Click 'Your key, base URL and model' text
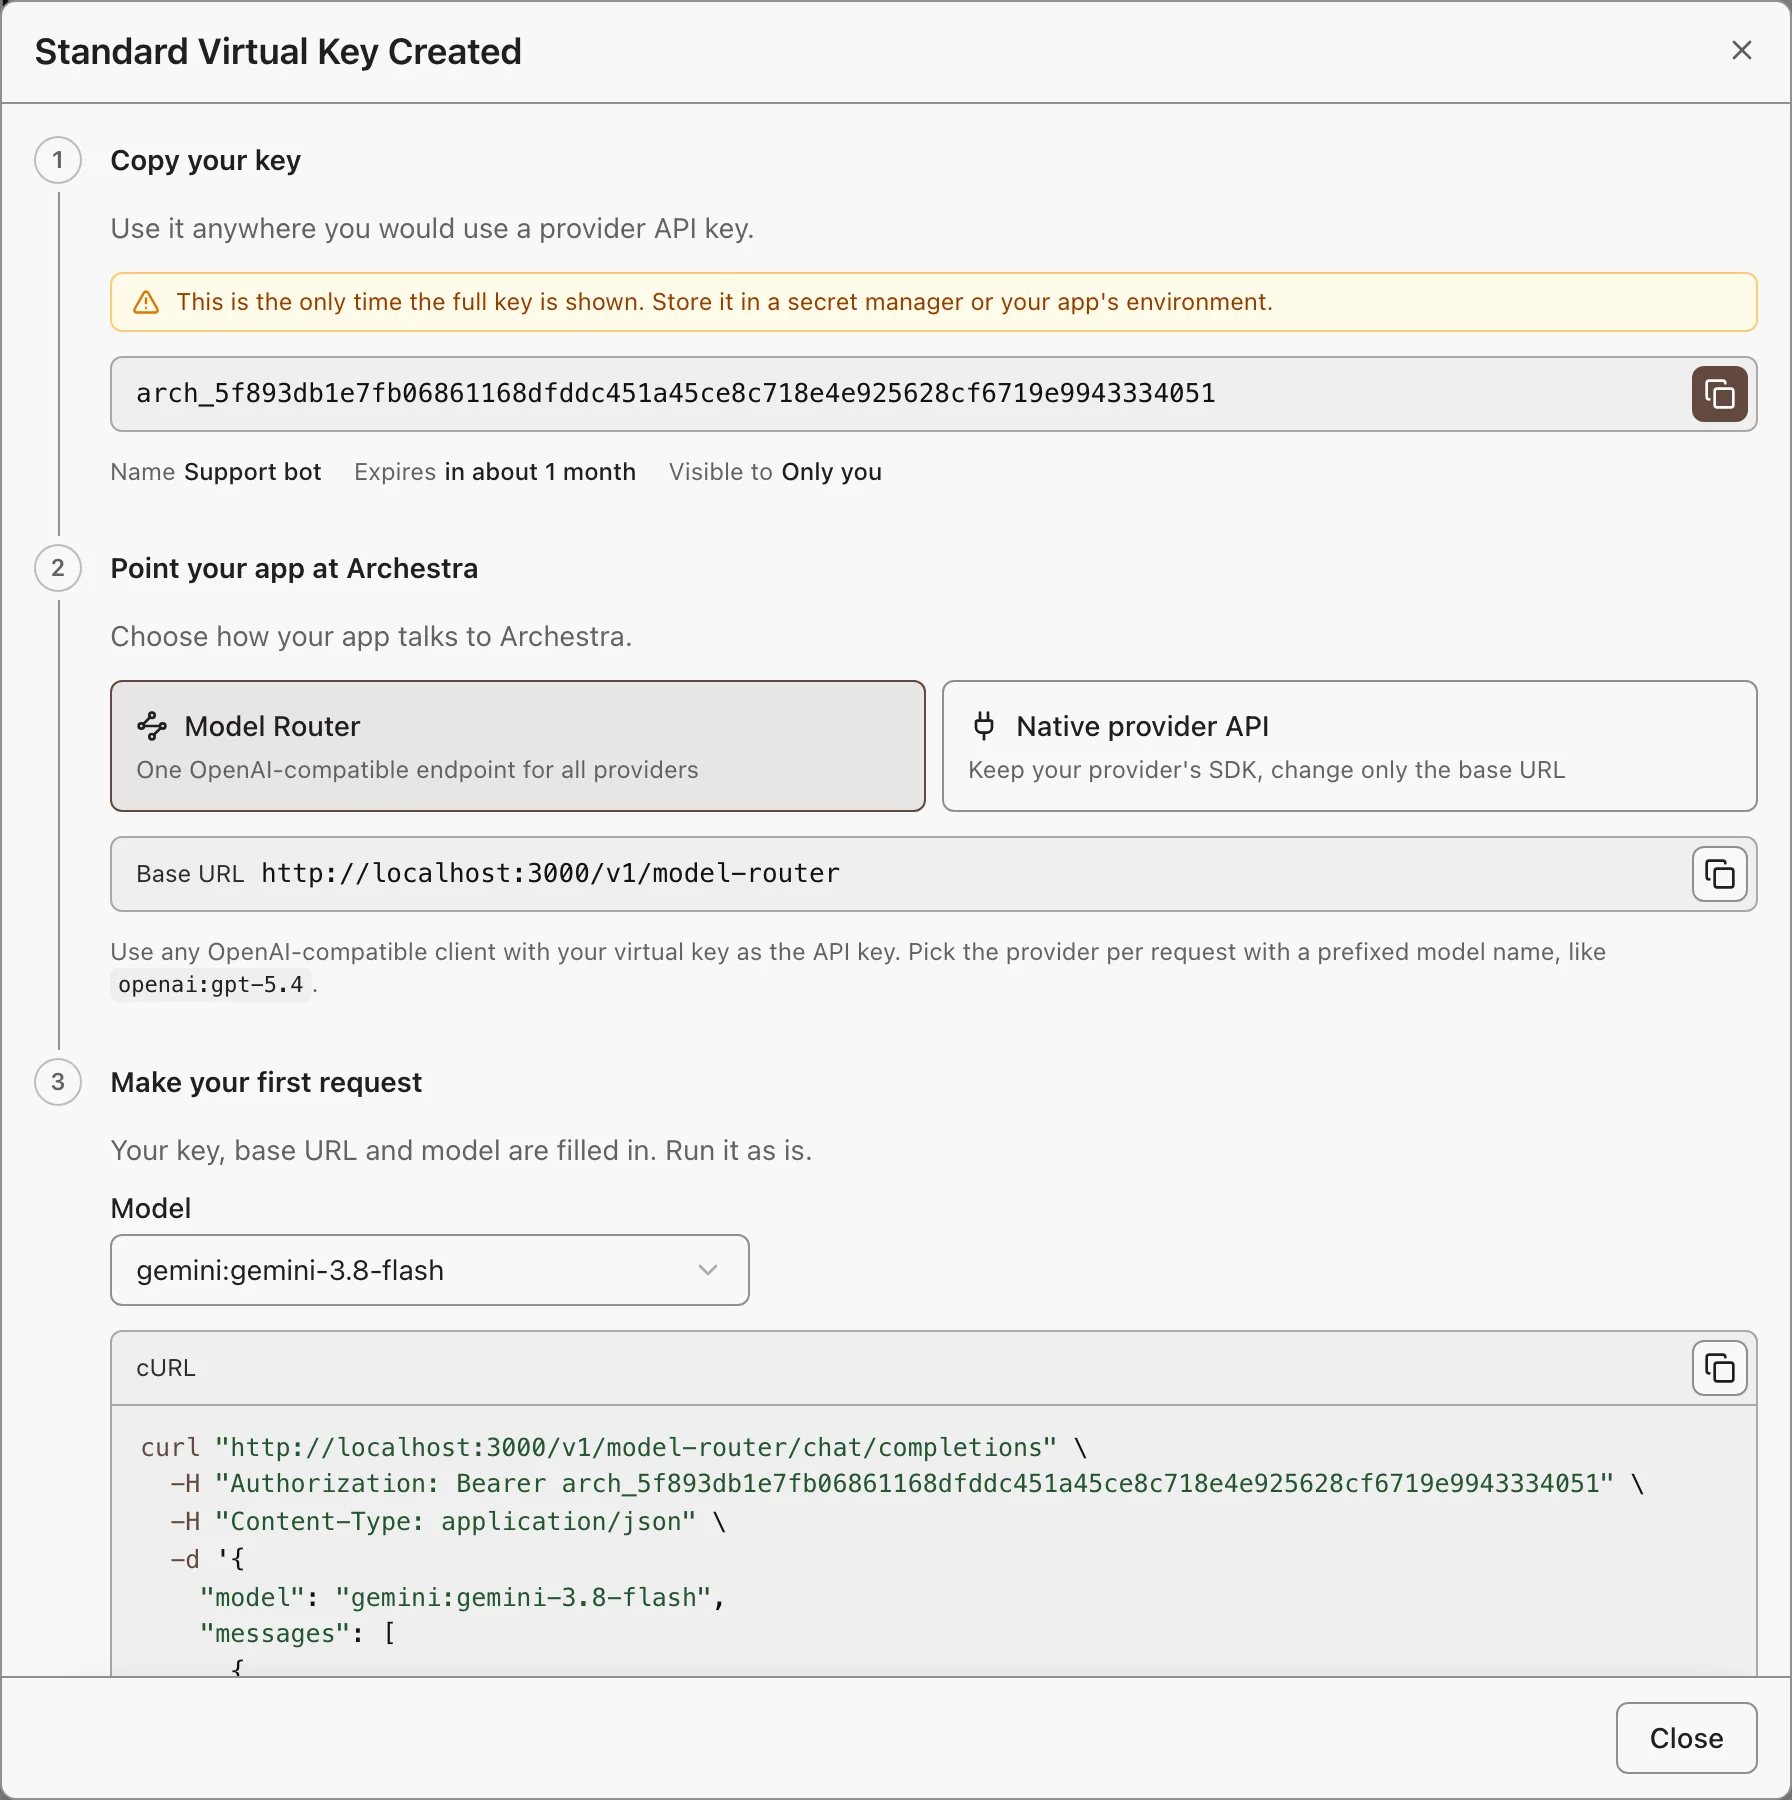 click(x=461, y=1151)
